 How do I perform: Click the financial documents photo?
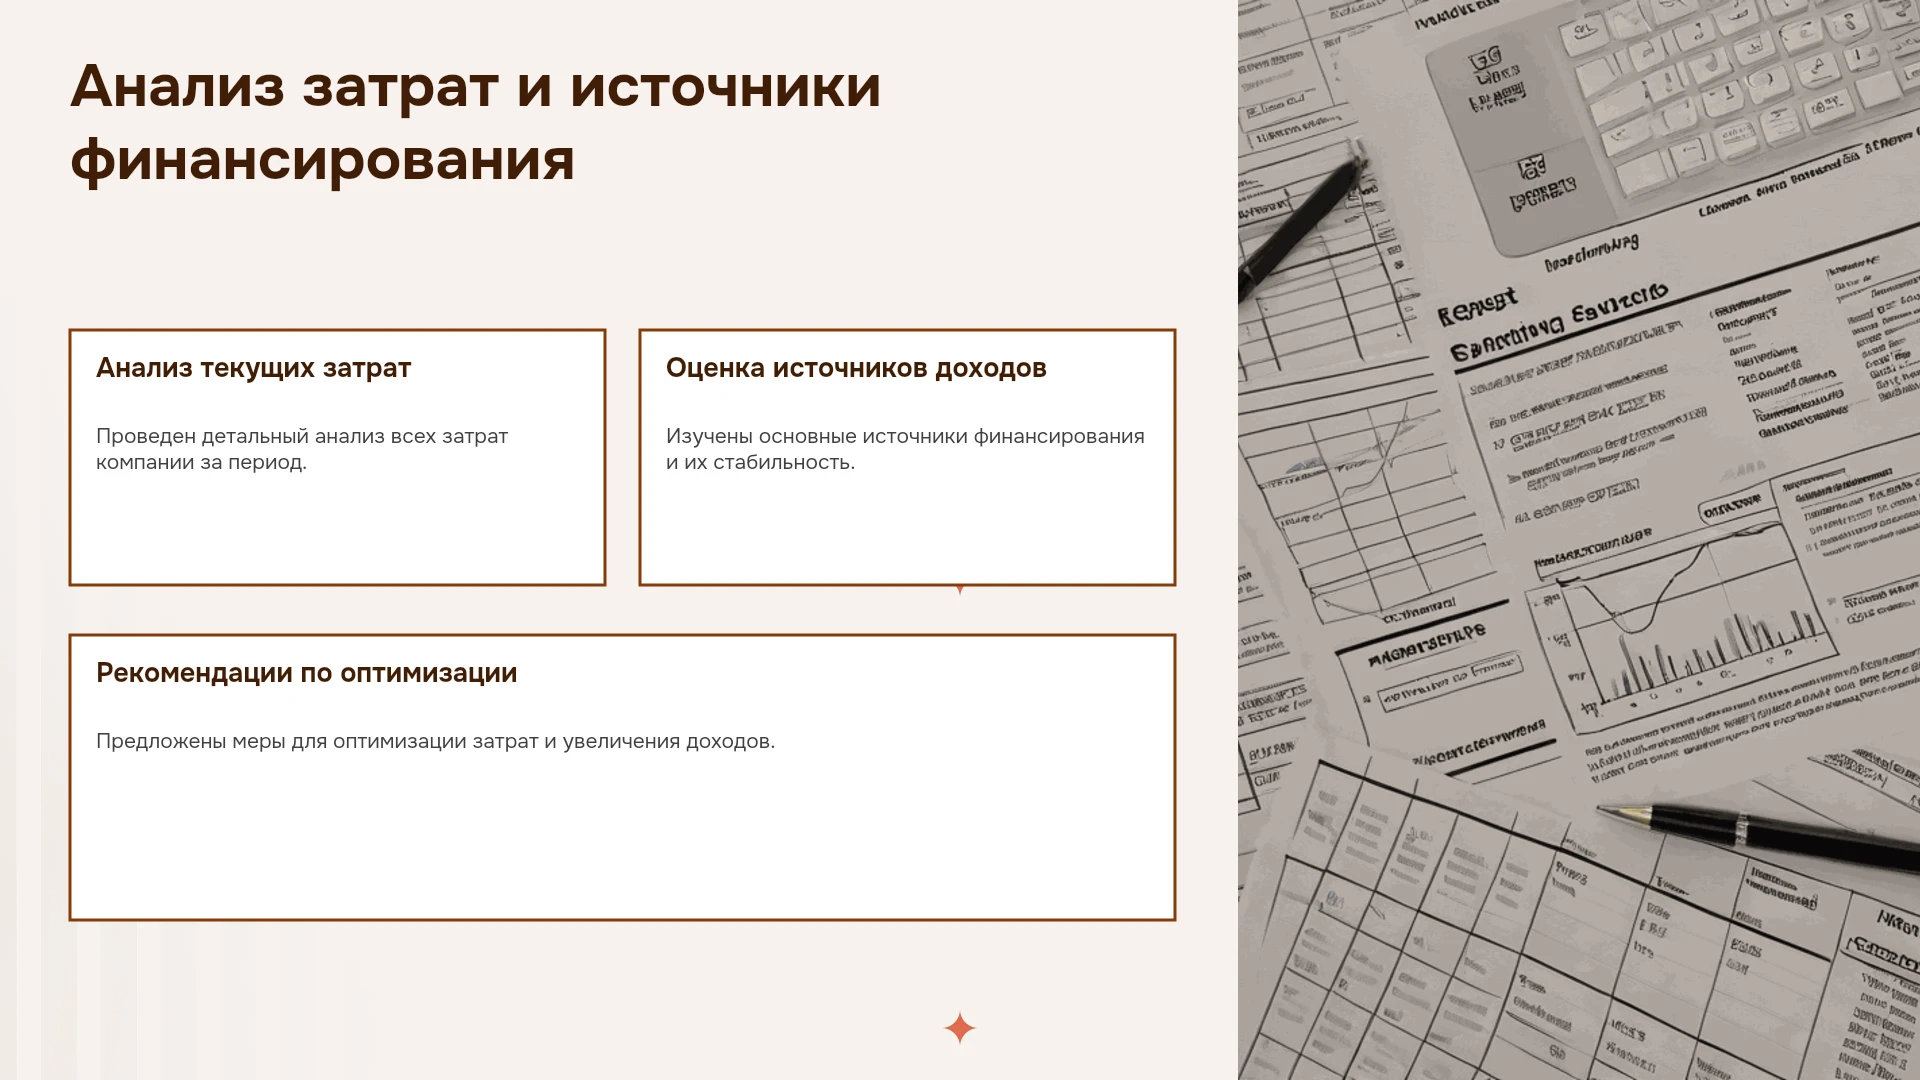click(1579, 540)
